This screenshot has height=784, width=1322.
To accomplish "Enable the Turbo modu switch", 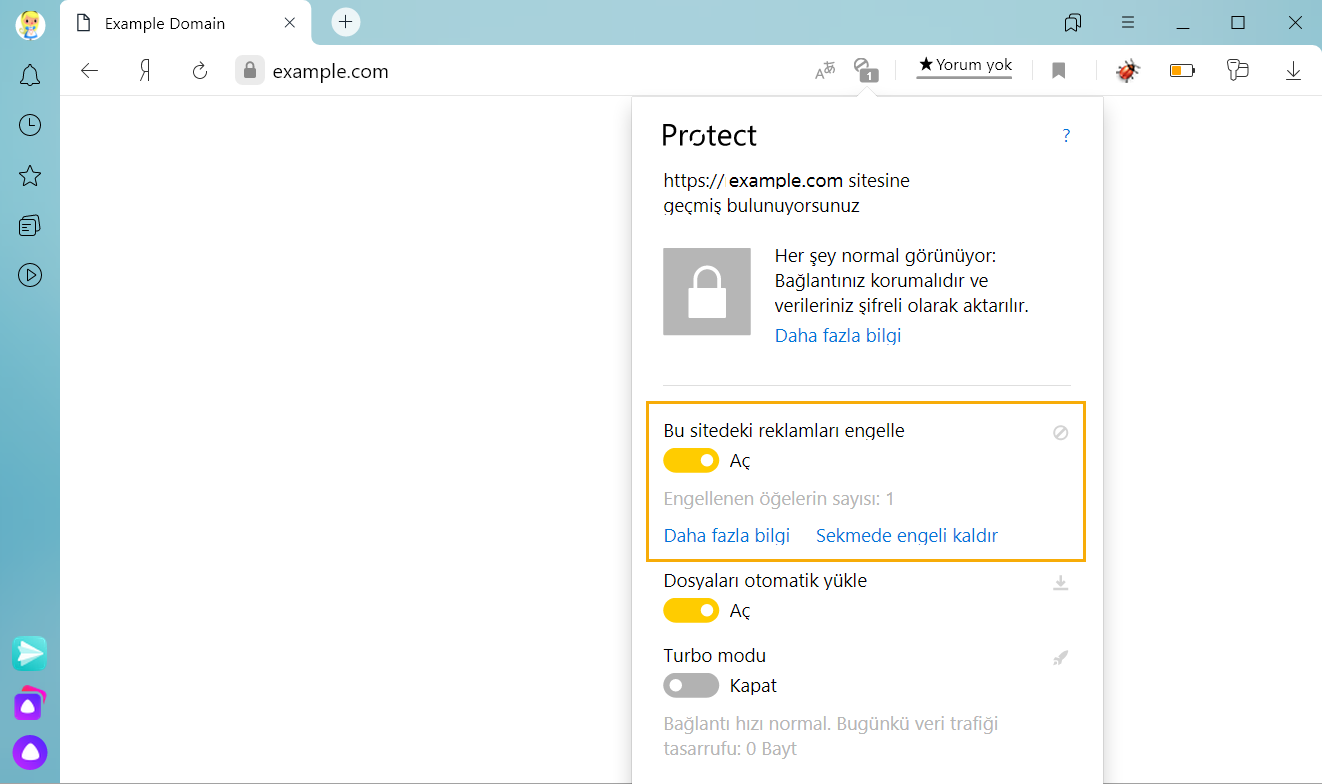I will (x=691, y=685).
